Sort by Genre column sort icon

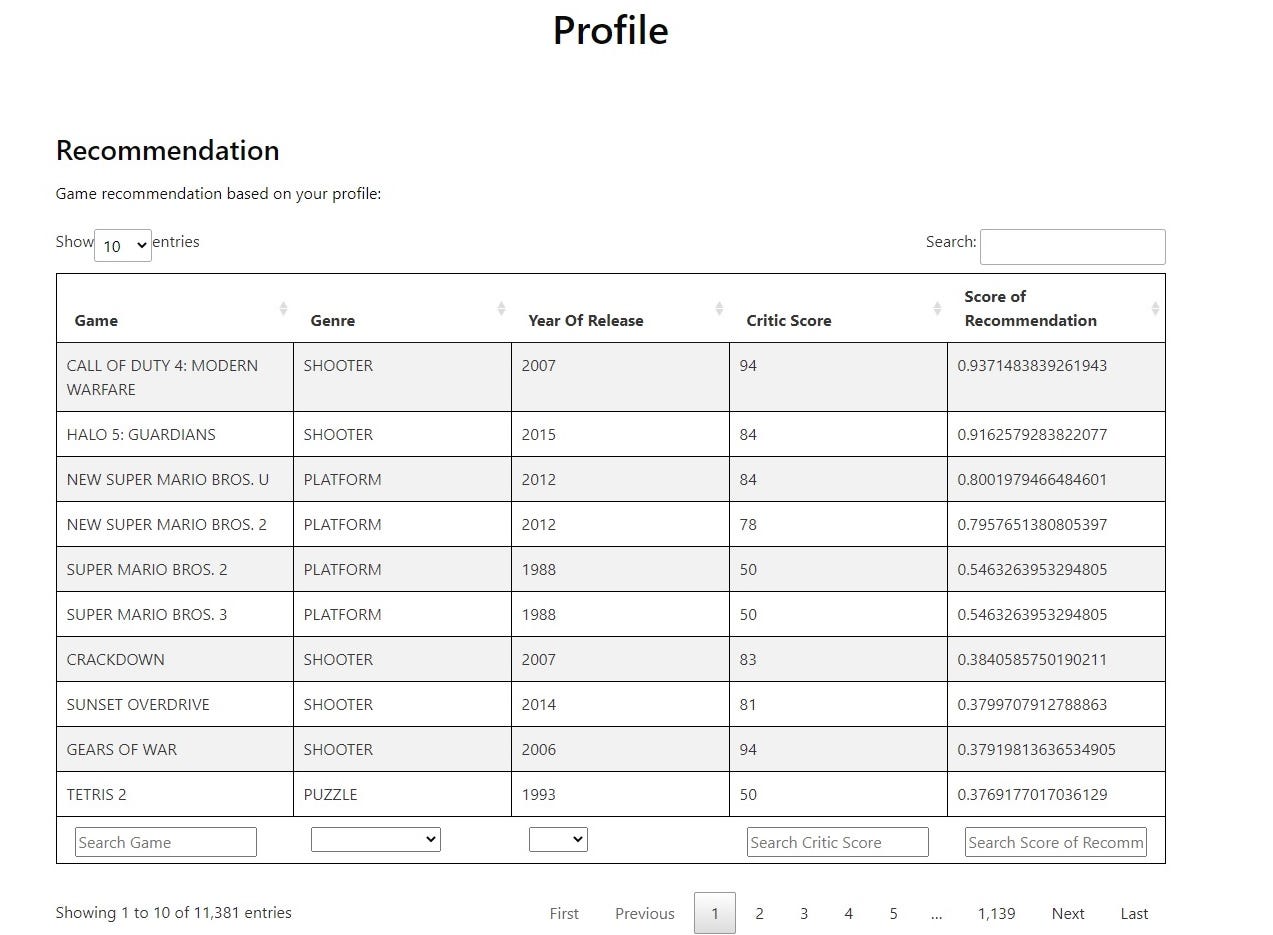[501, 308]
